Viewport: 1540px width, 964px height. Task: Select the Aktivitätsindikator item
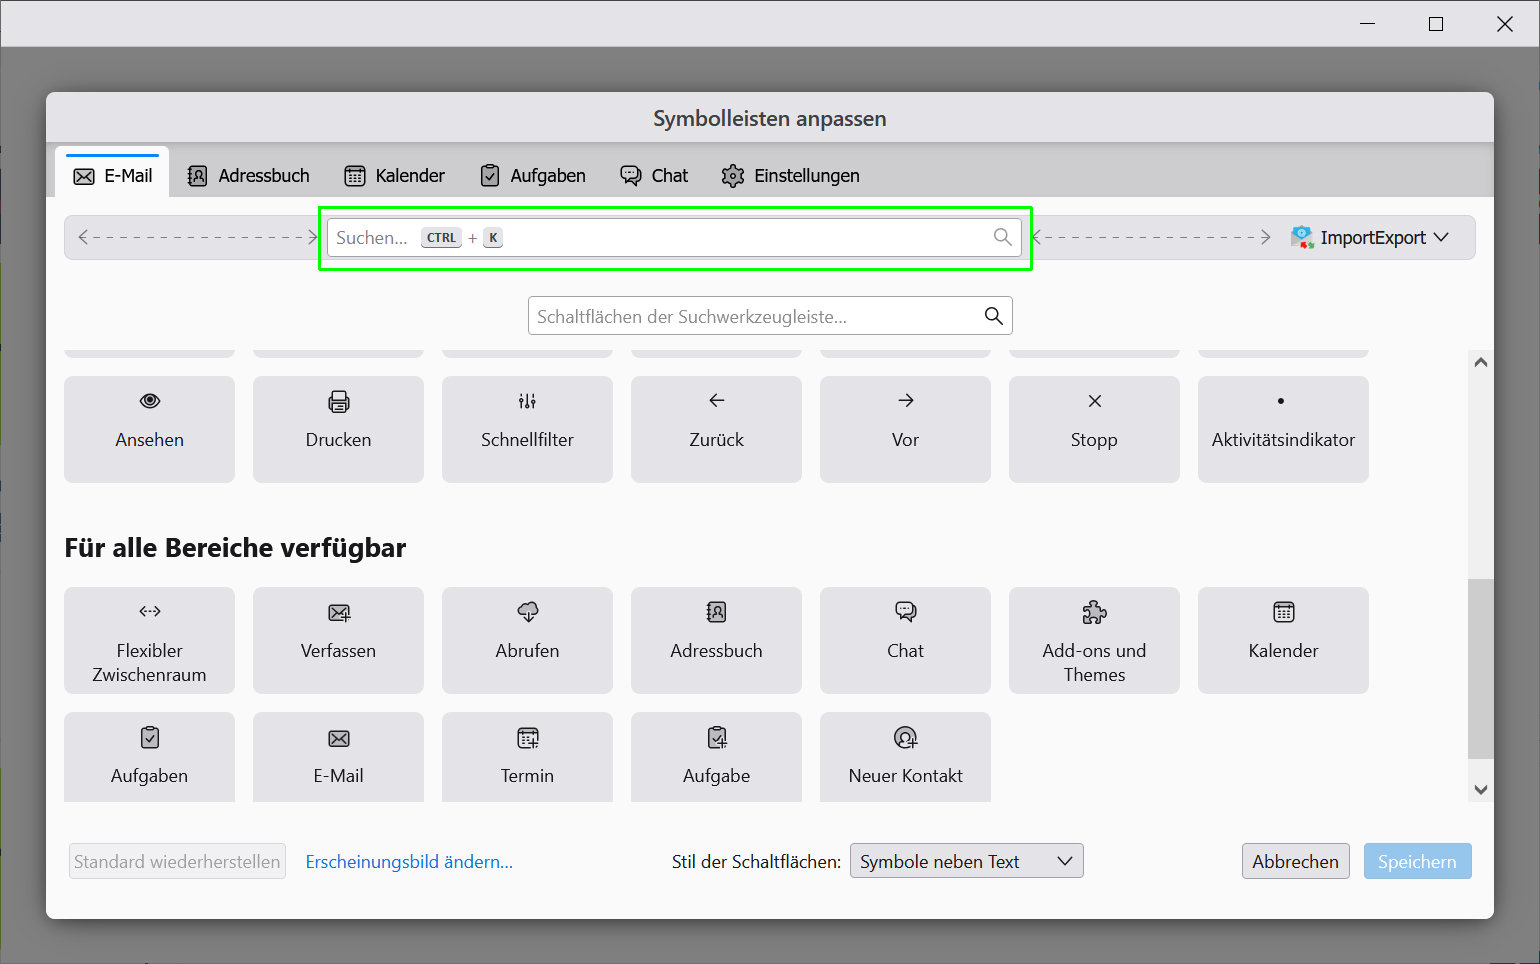[1283, 429]
